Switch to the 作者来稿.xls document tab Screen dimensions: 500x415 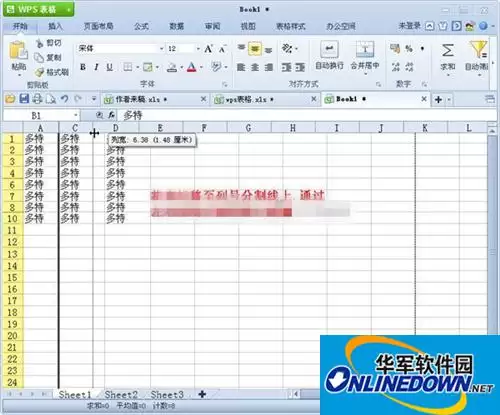(x=155, y=99)
